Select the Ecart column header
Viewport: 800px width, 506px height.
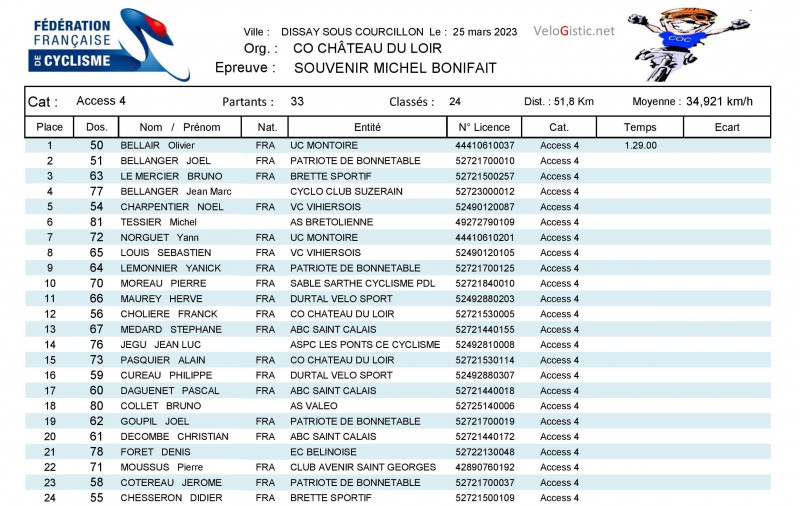click(727, 127)
